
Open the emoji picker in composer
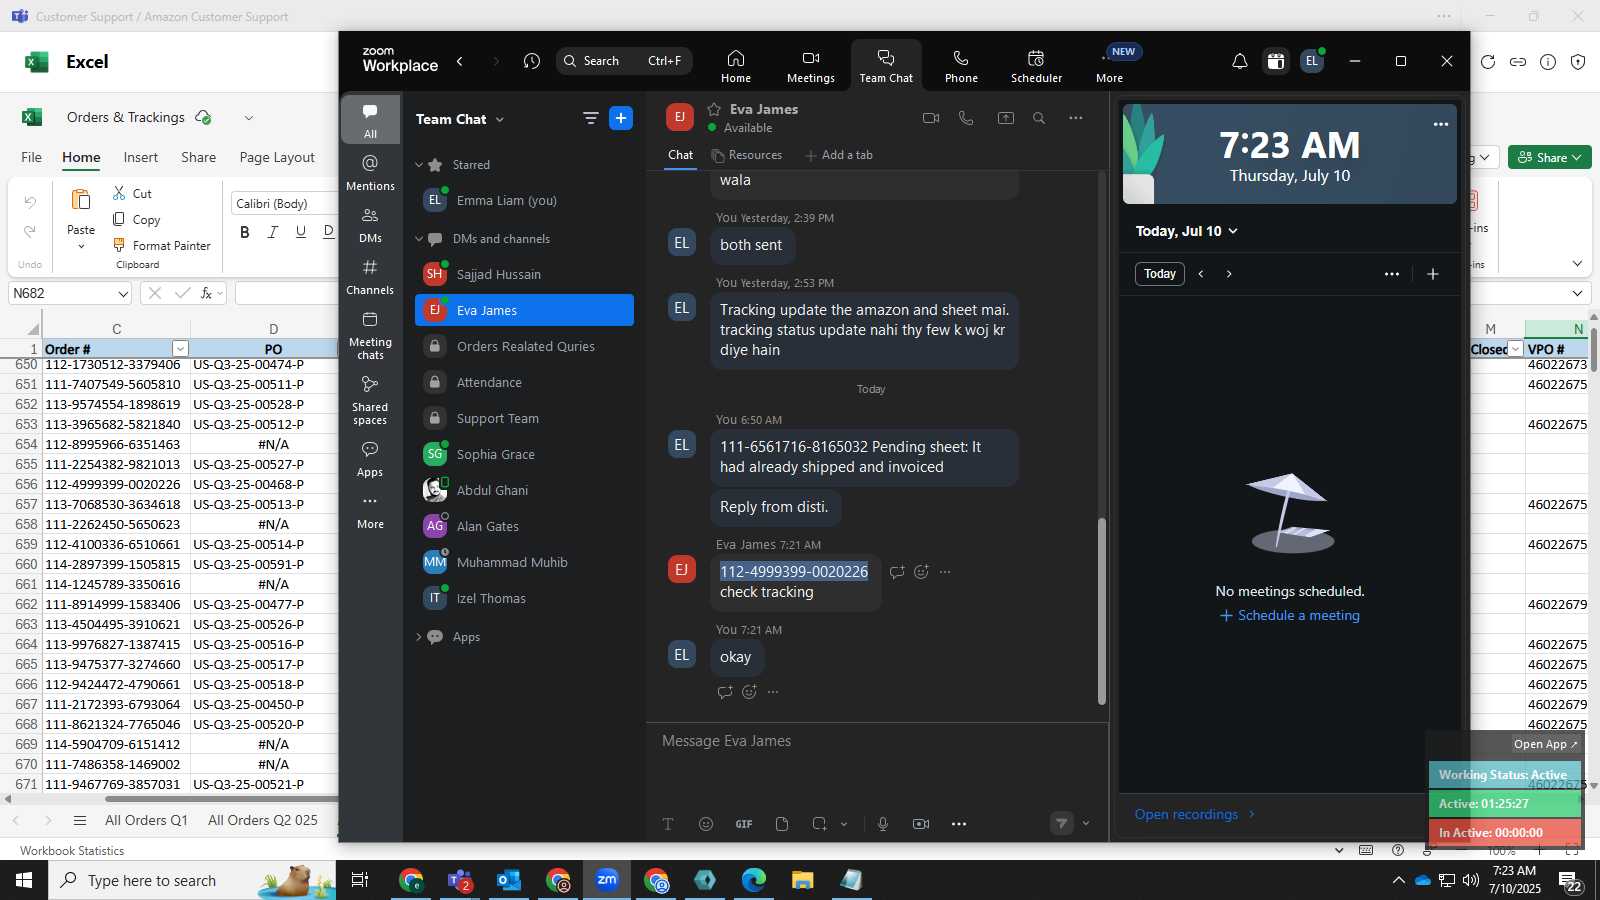pyautogui.click(x=706, y=824)
